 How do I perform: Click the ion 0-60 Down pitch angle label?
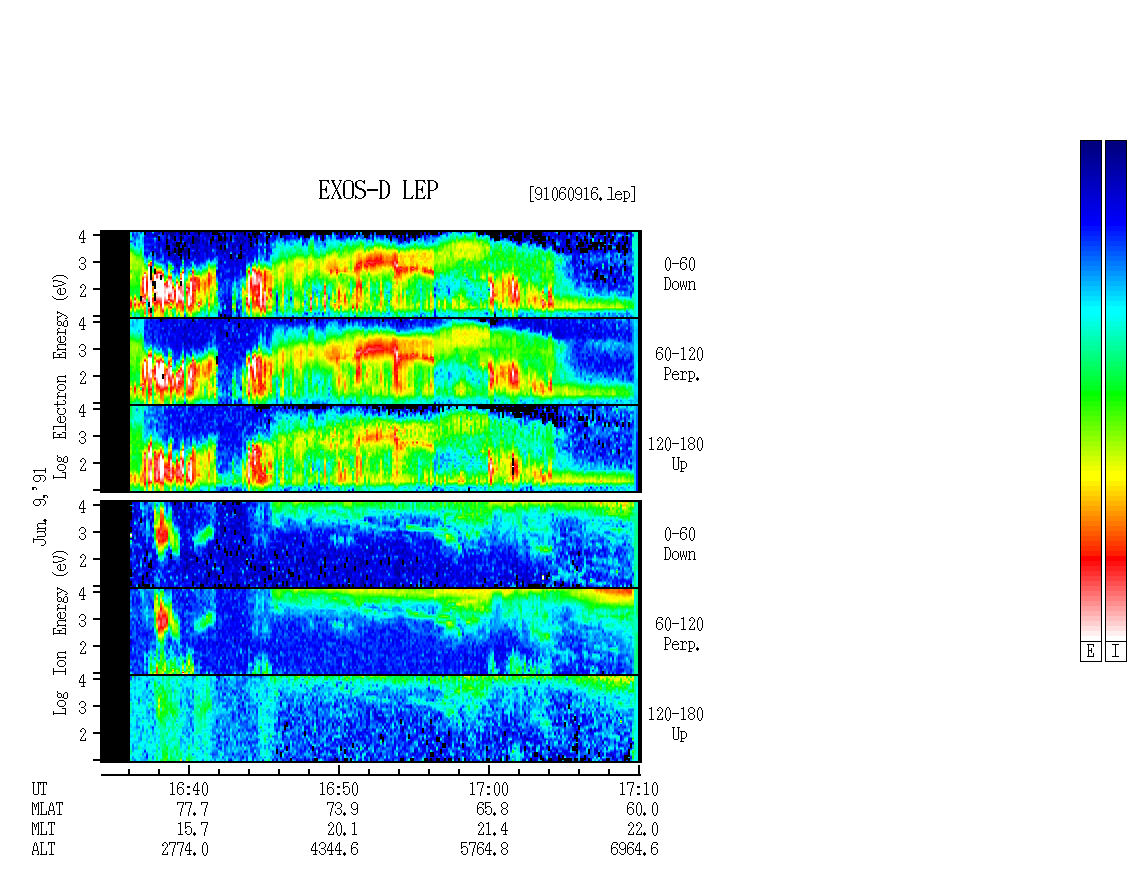(x=680, y=544)
